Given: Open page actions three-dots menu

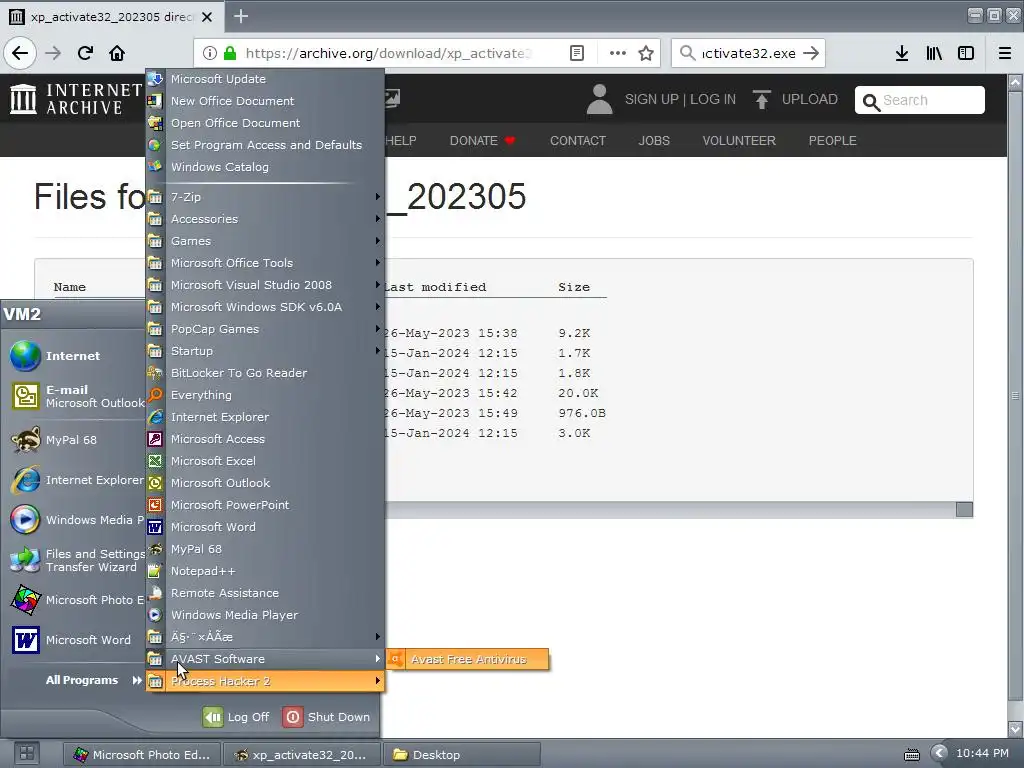Looking at the screenshot, I should (617, 53).
